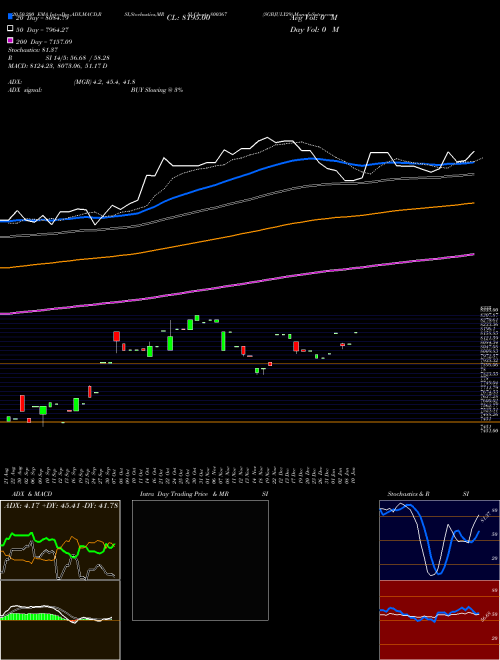The image size is (500, 660).
Task: Click the orange moving average line
Action: [236, 236]
